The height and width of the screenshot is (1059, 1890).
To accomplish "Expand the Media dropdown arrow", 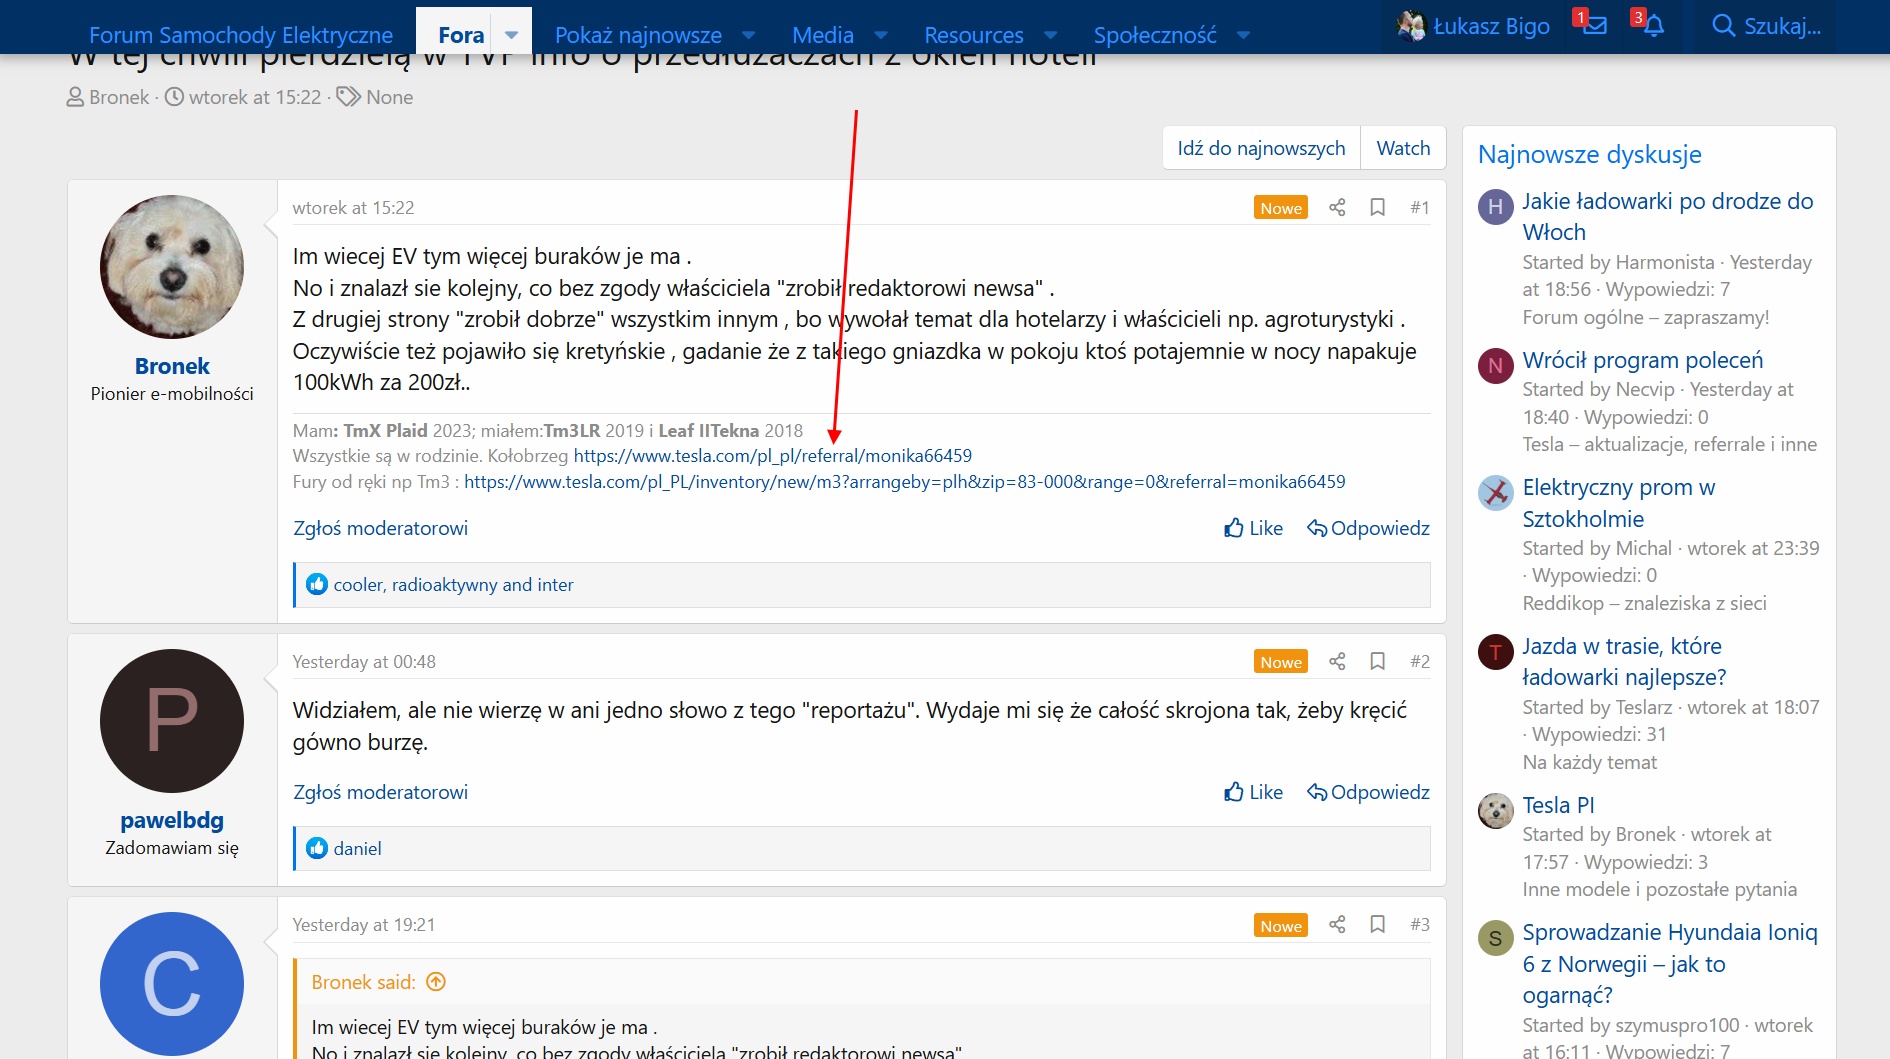I will coord(881,34).
